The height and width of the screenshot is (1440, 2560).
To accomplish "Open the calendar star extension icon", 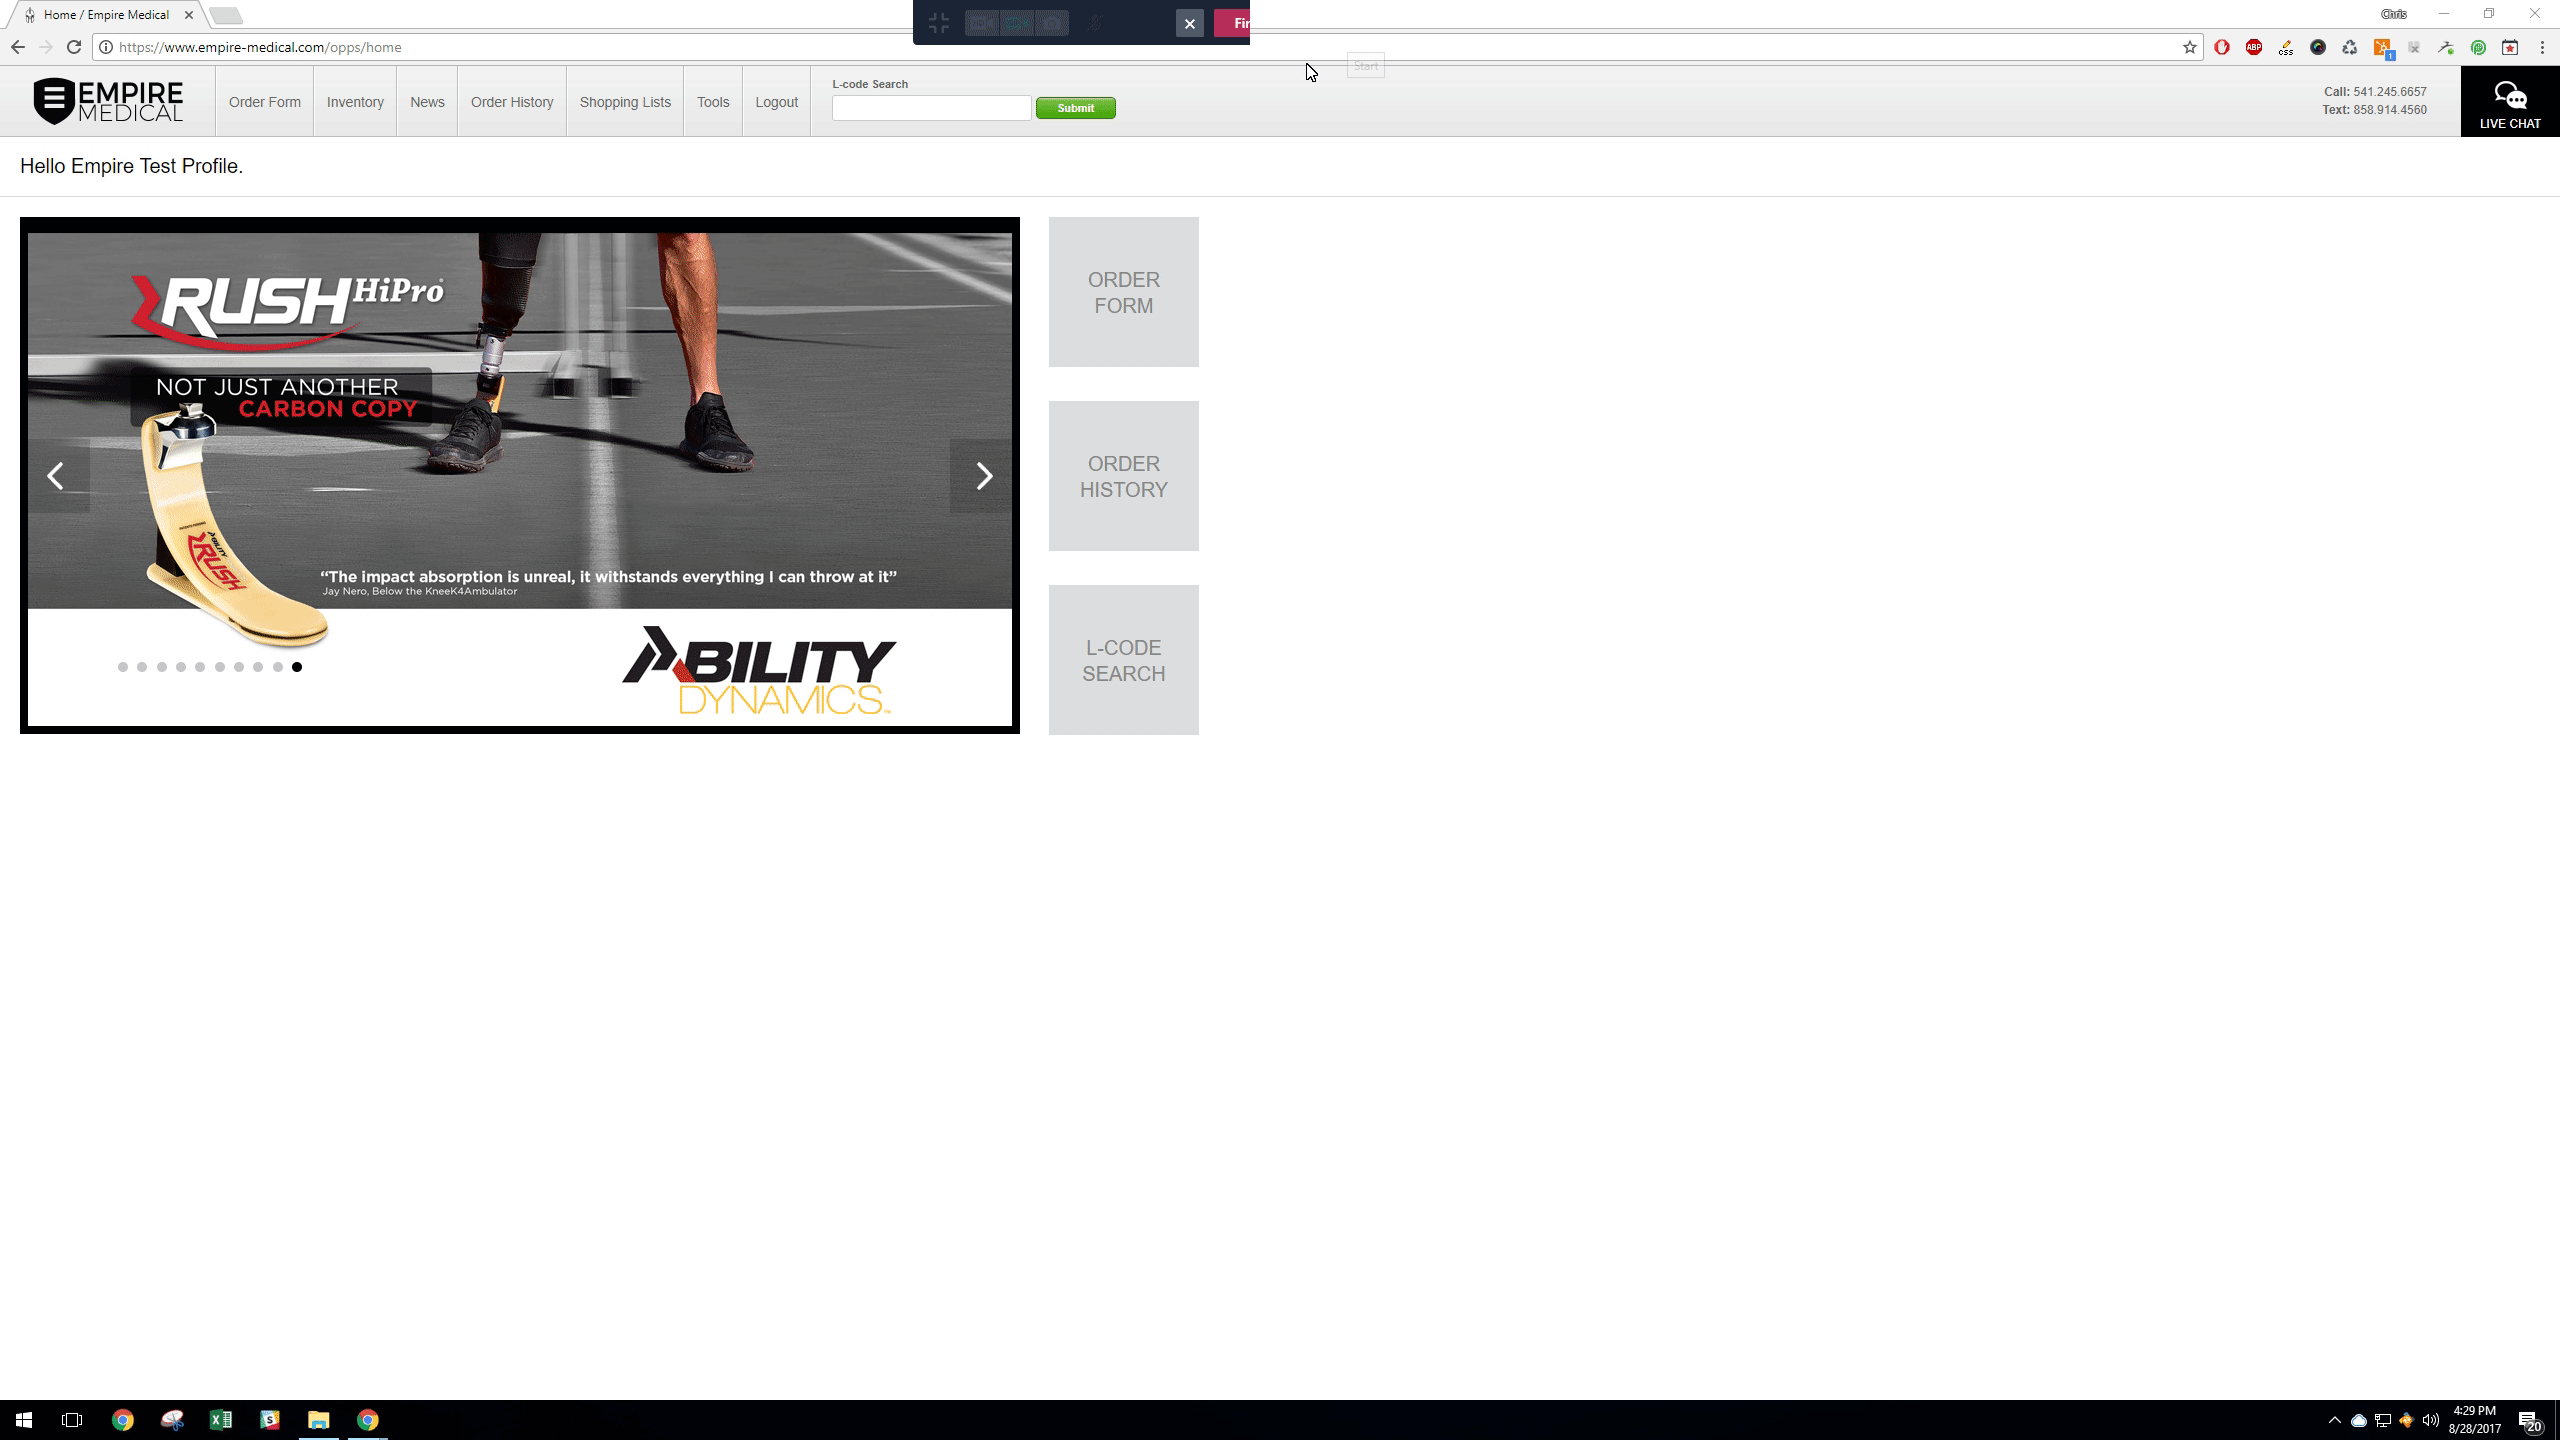I will (2510, 47).
